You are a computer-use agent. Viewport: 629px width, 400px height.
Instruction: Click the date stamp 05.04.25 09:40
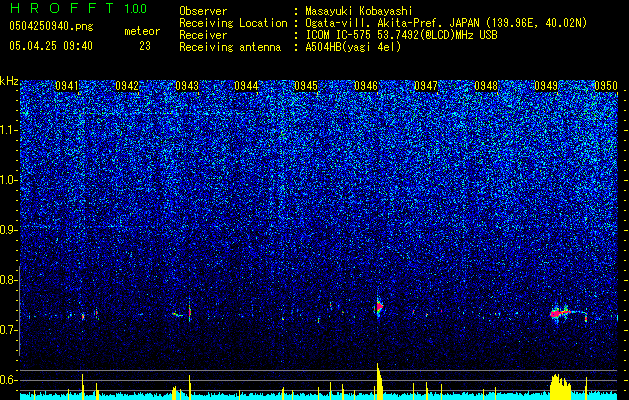coord(51,46)
